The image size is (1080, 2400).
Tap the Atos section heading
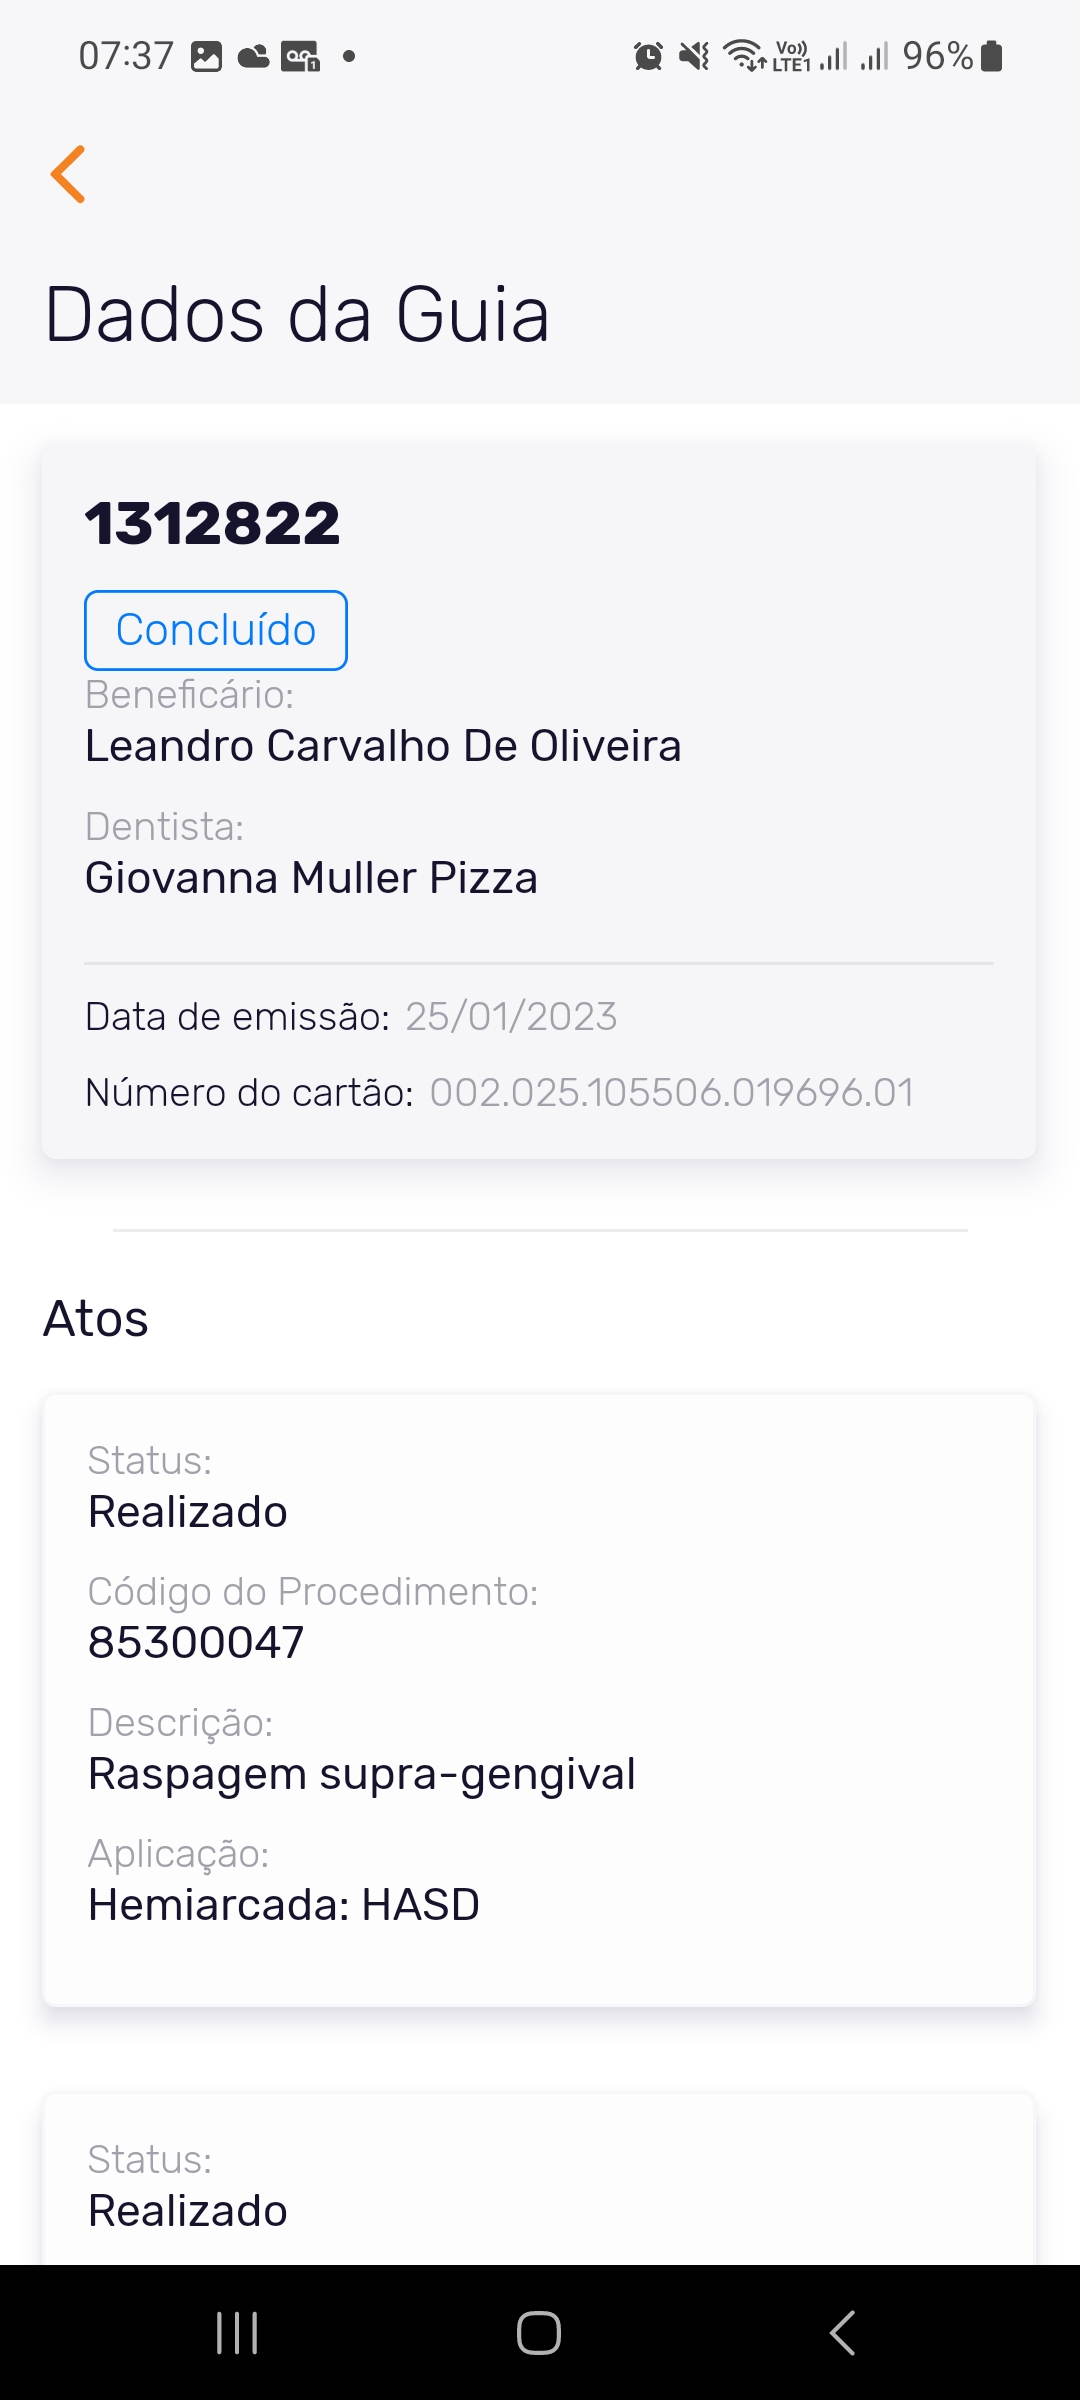pos(96,1319)
